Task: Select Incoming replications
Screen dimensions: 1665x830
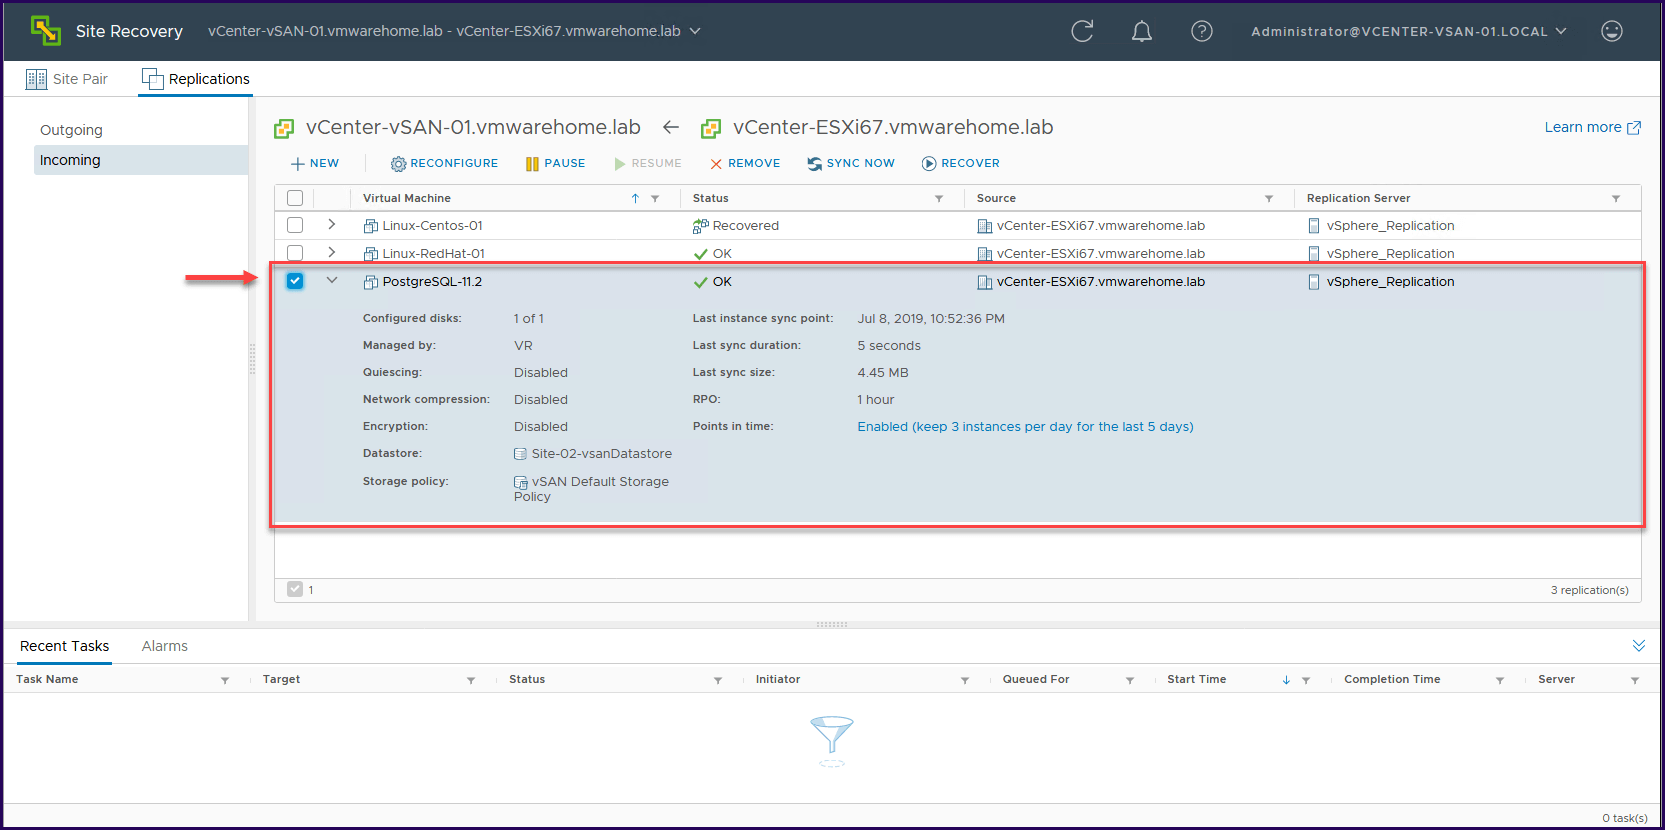Action: pyautogui.click(x=141, y=160)
